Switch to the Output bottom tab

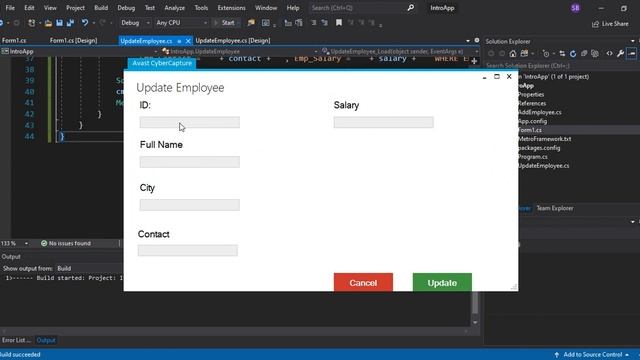[46, 340]
